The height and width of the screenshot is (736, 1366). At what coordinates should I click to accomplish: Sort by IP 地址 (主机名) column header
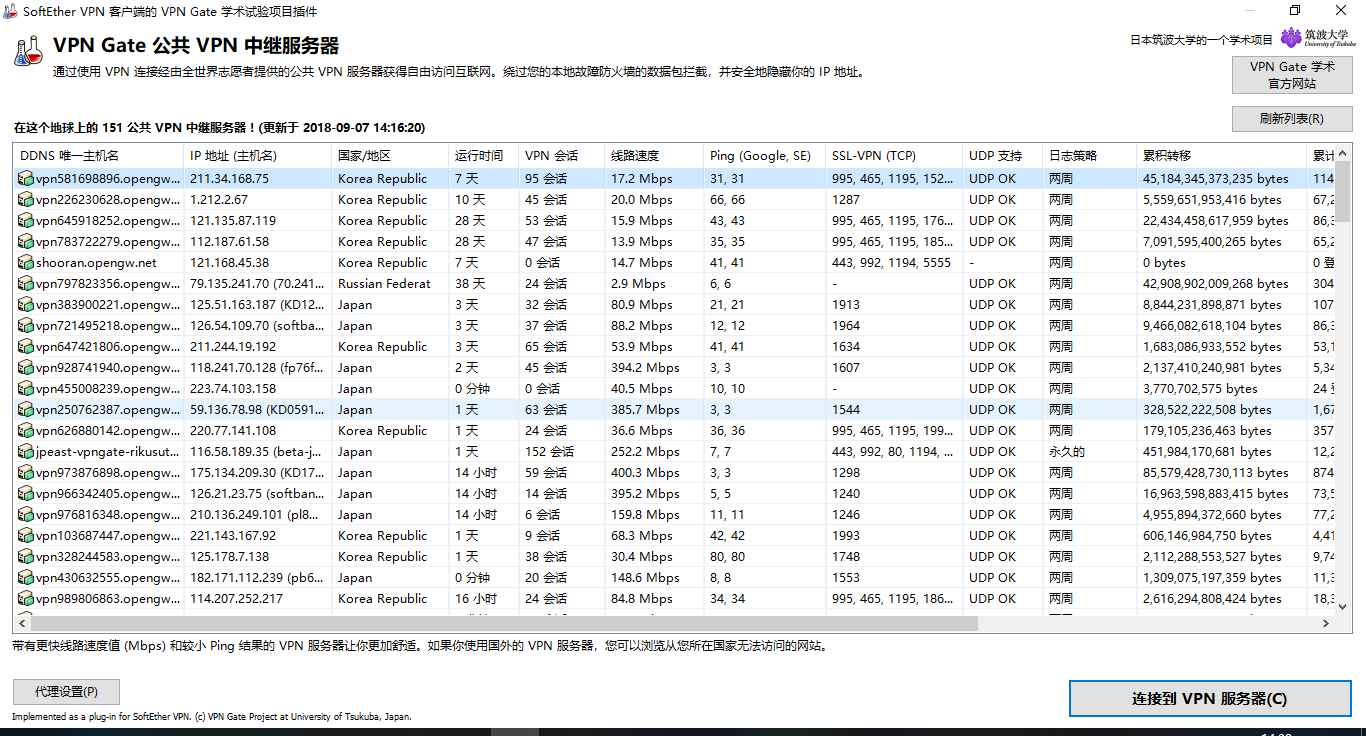pos(257,156)
